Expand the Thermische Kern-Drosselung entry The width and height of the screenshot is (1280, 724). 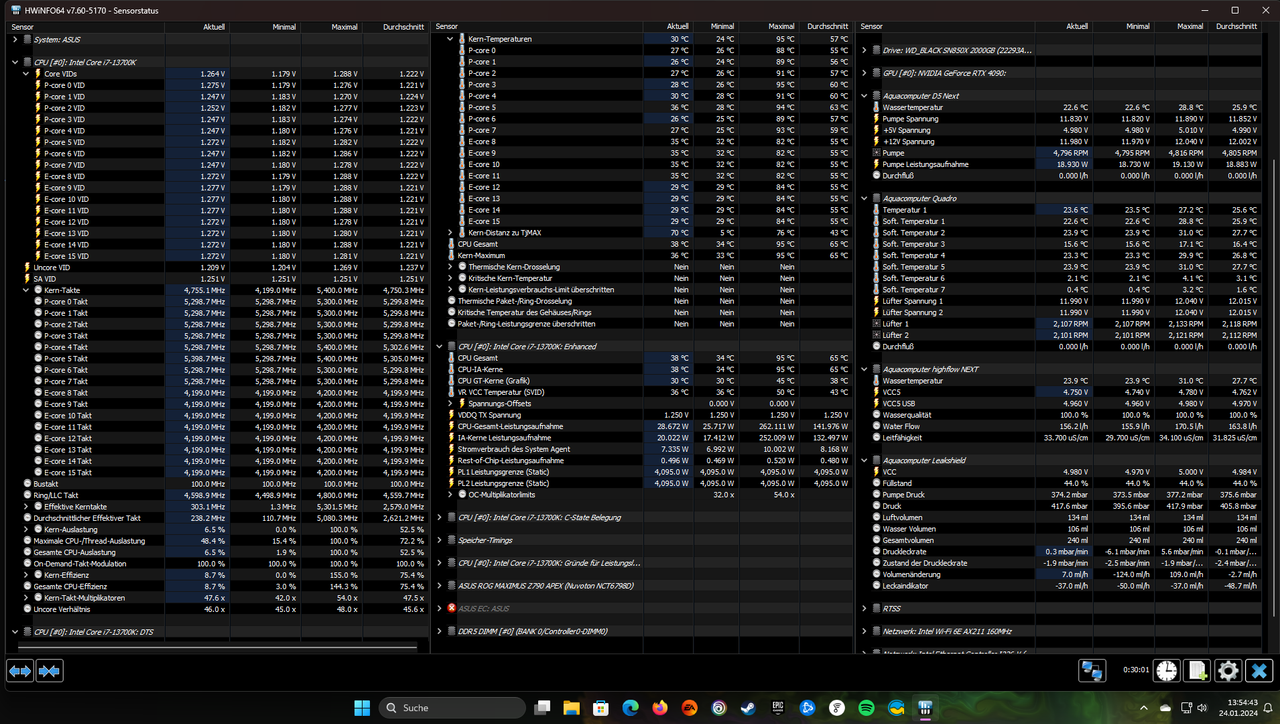point(450,267)
